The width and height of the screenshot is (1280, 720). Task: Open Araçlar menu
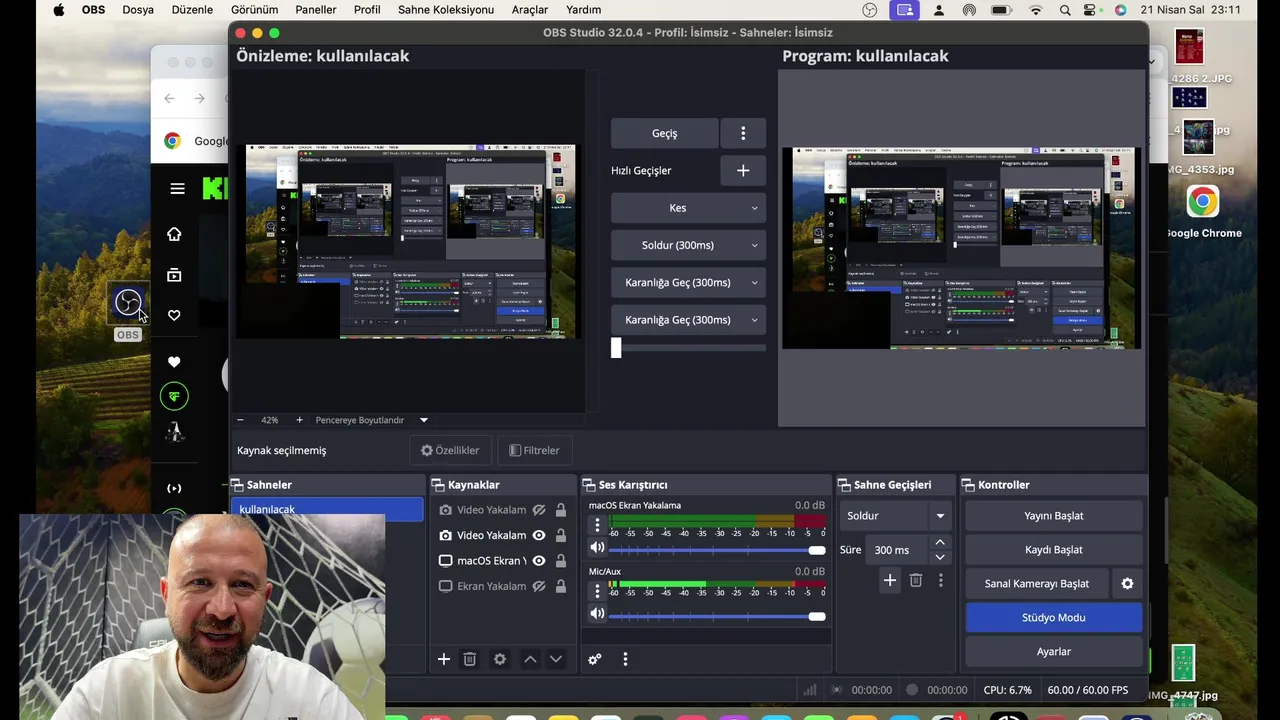[x=529, y=10]
